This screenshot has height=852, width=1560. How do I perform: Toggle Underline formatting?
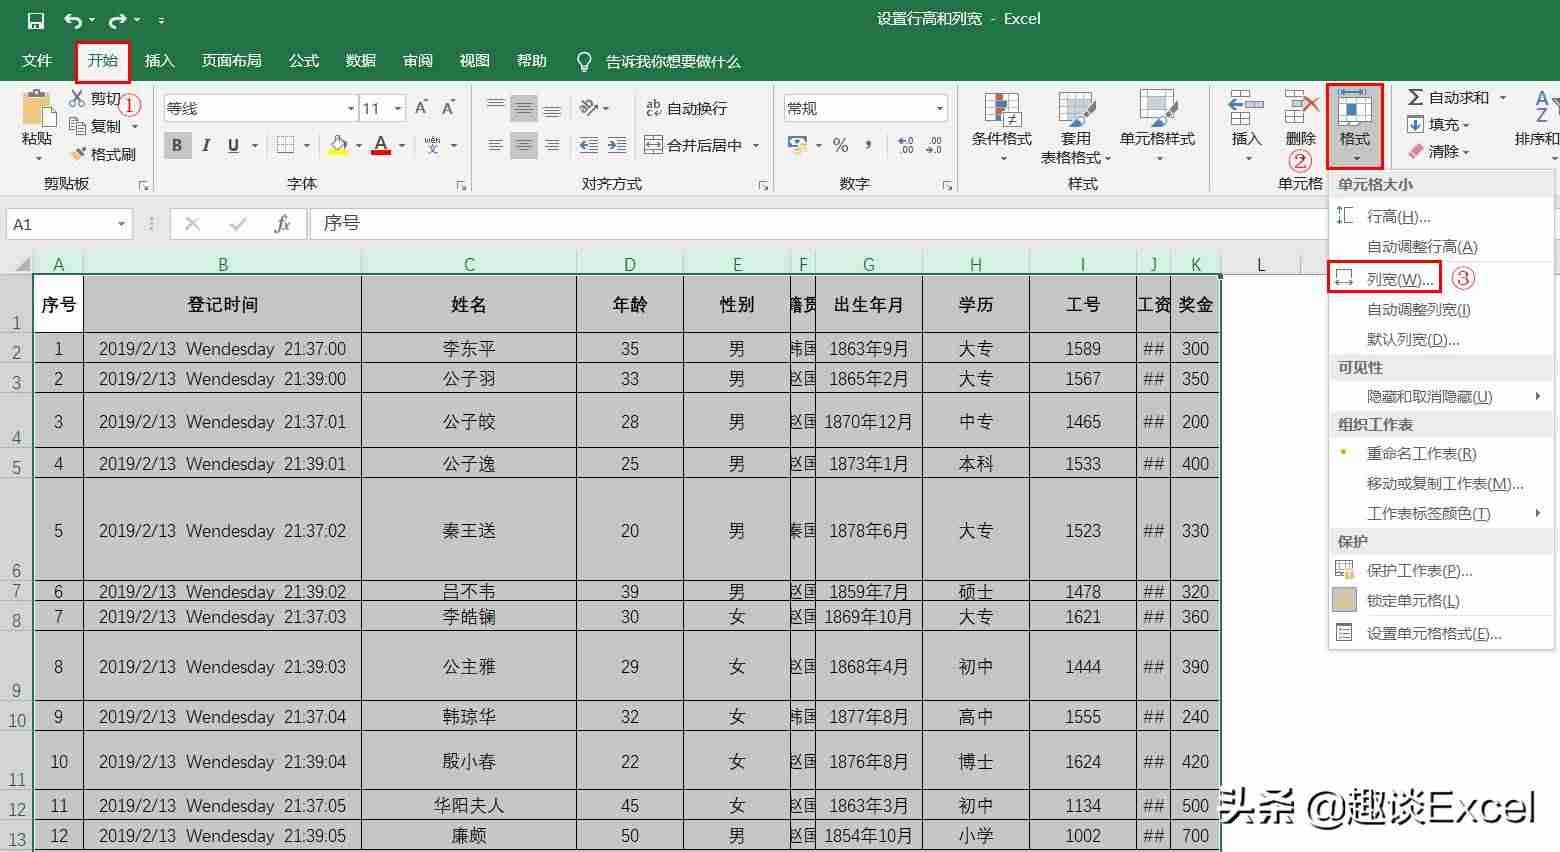coord(233,145)
